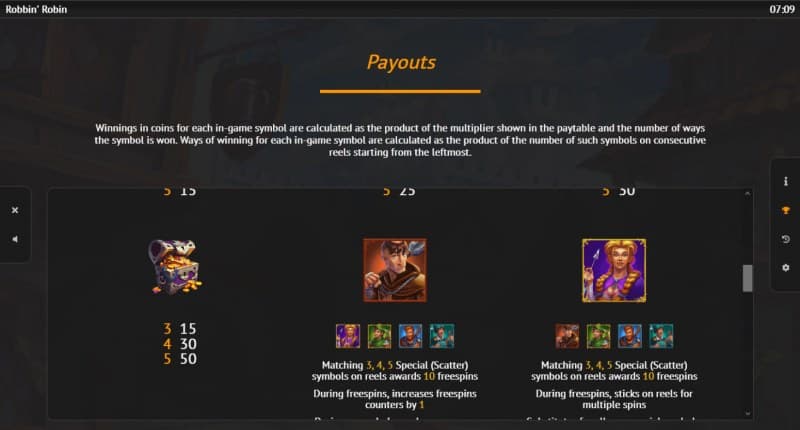Click the small teal icon under hooded archer

(x=441, y=336)
